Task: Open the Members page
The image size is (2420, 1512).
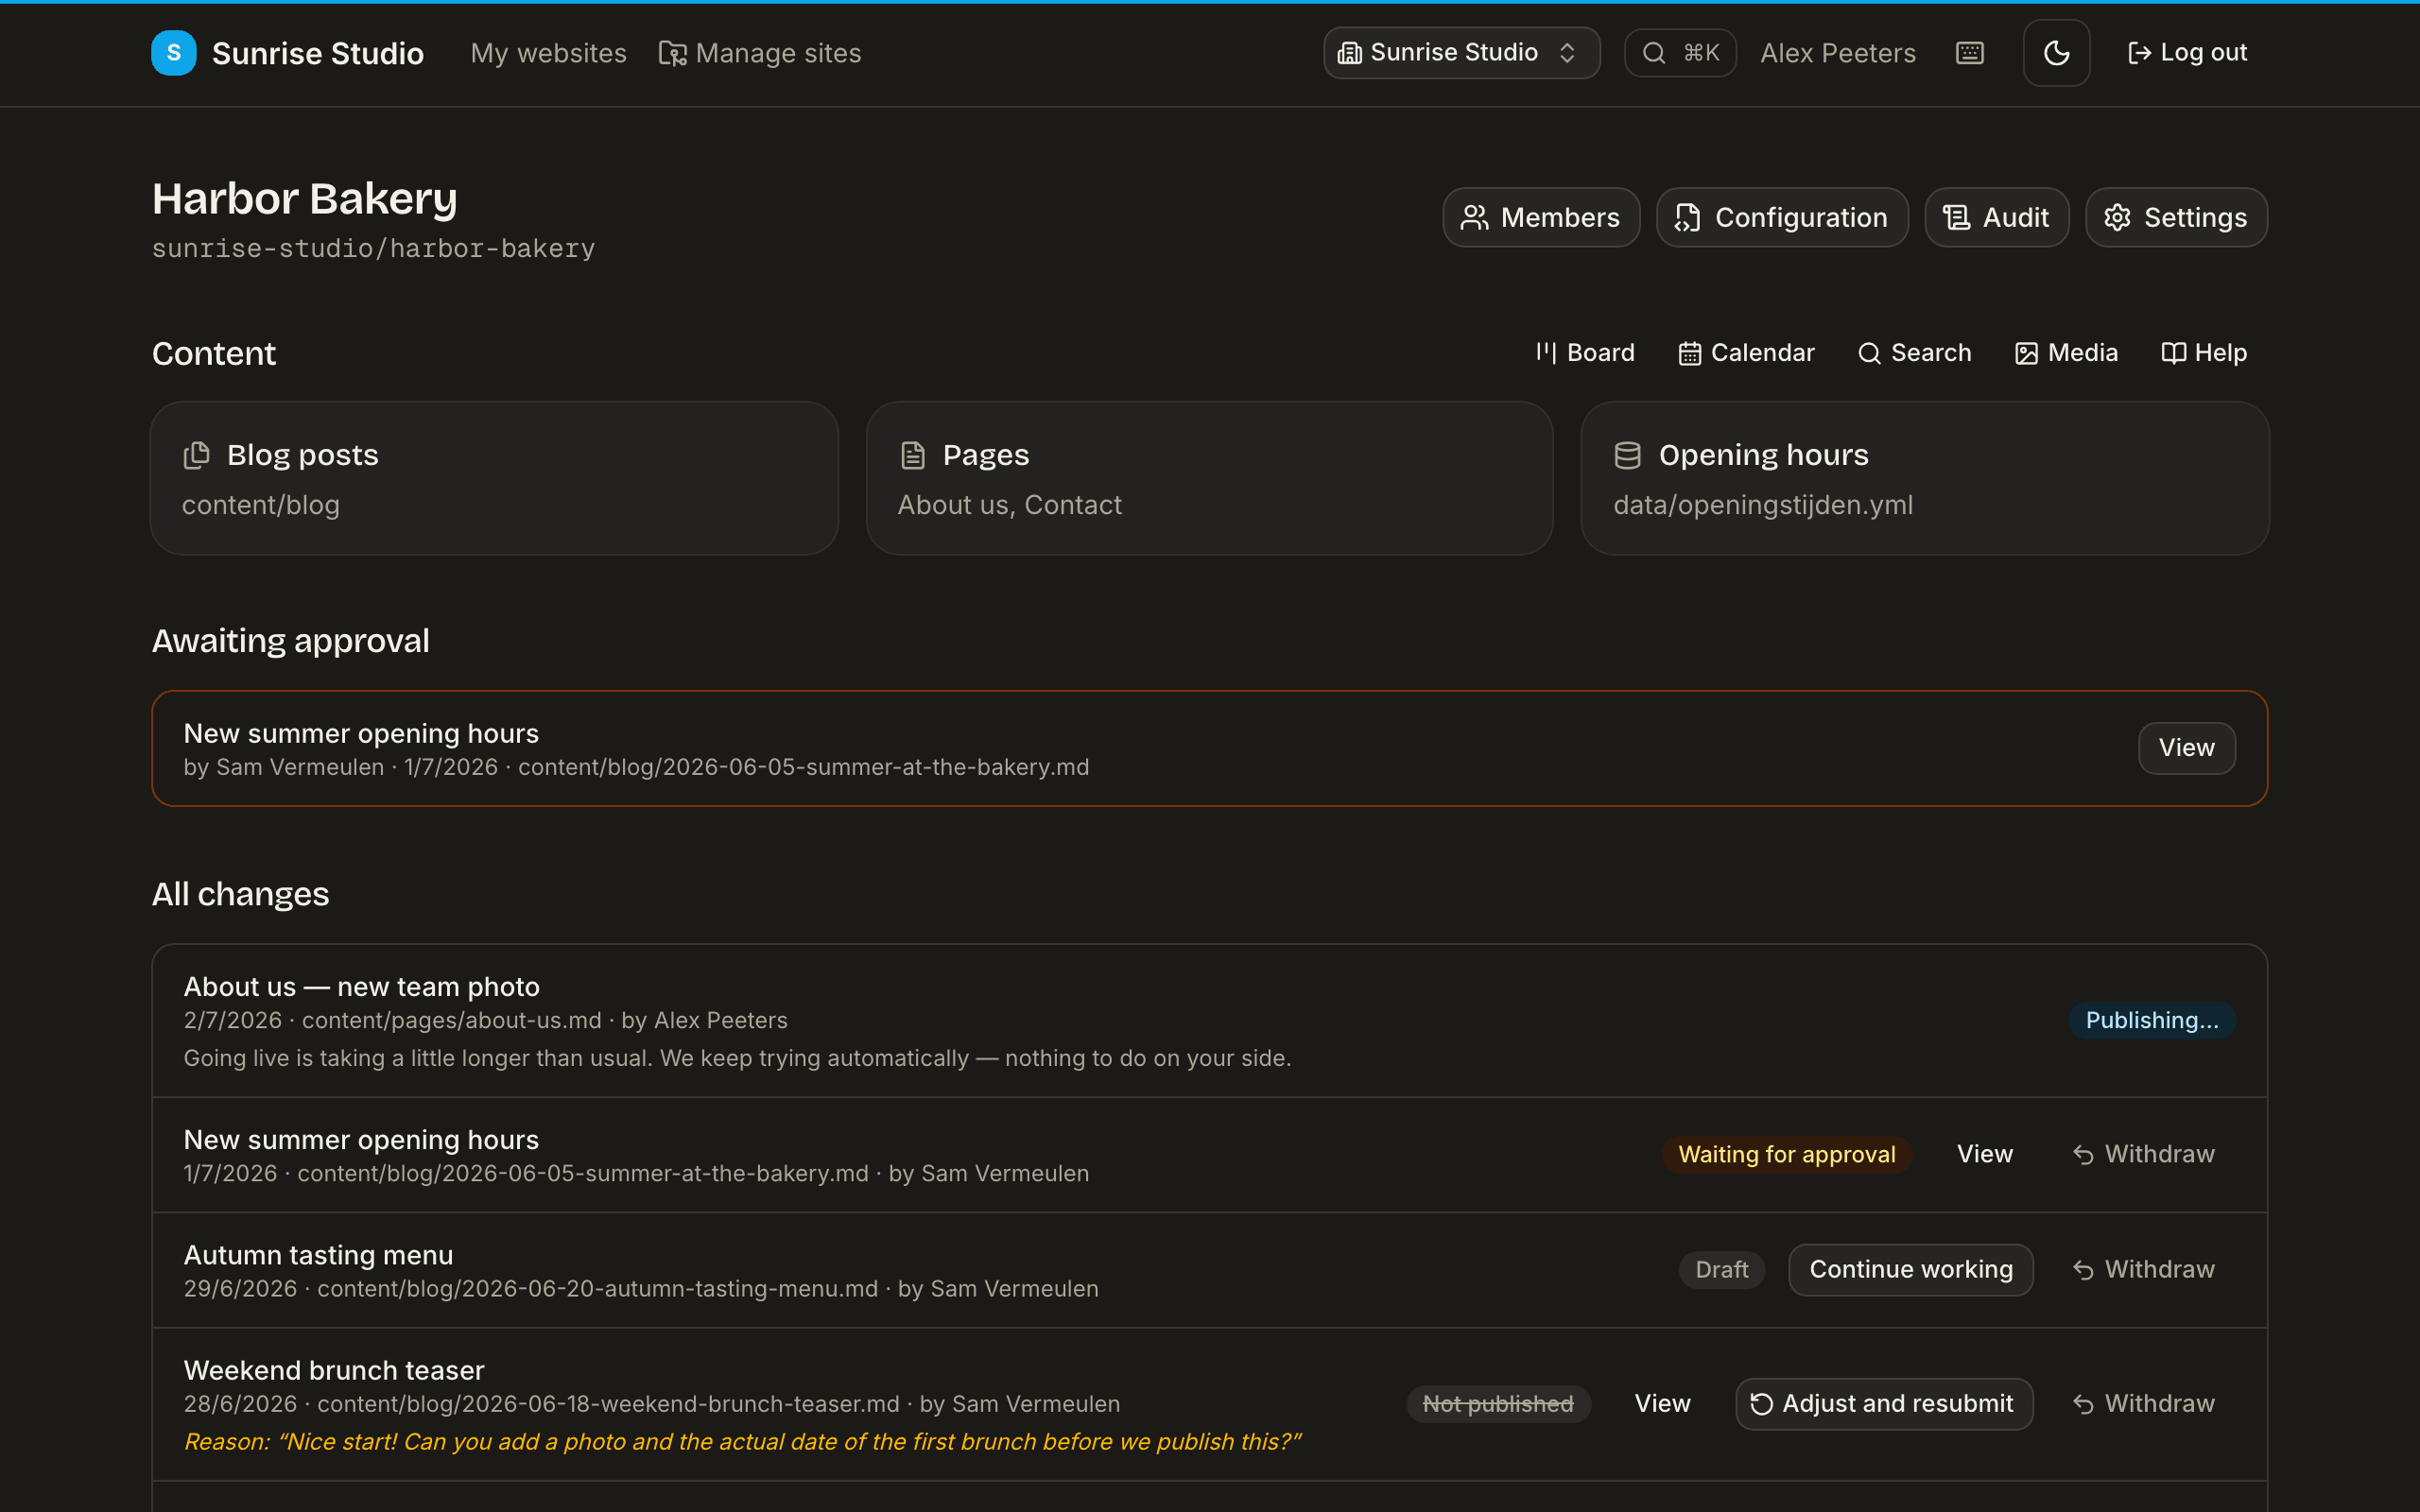Action: point(1541,217)
